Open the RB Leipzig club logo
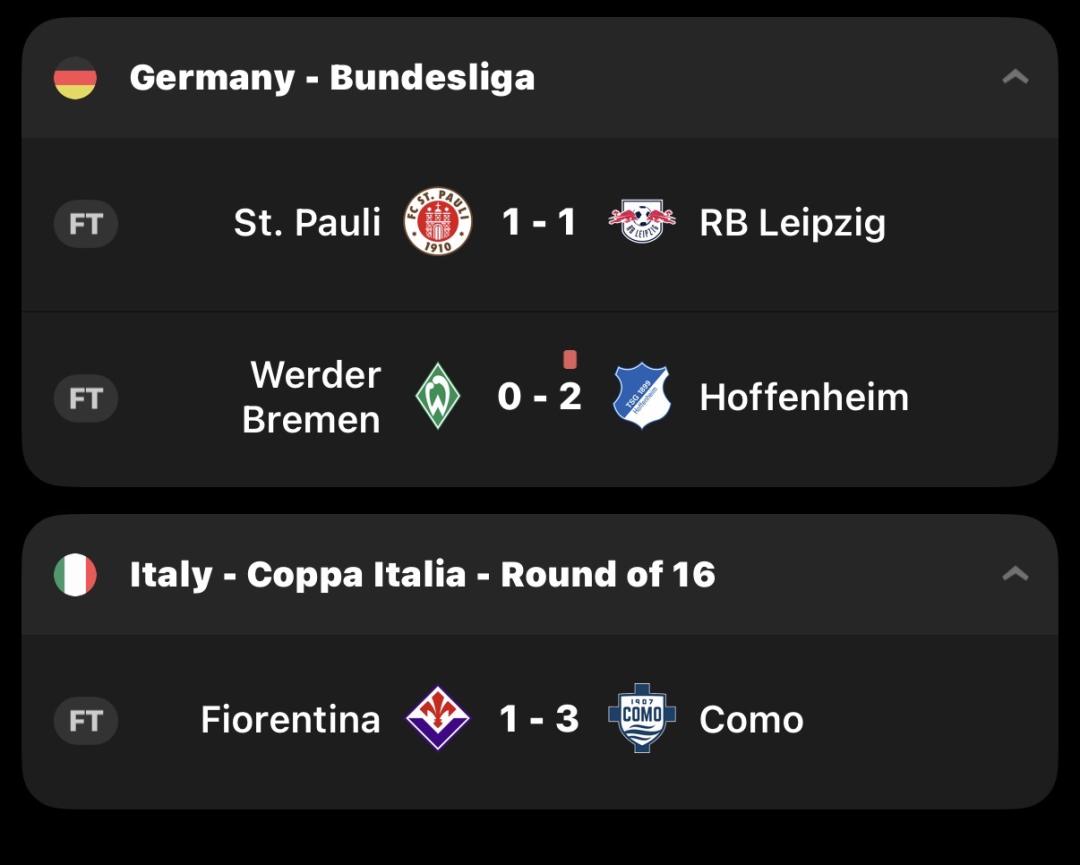The width and height of the screenshot is (1080, 865). click(x=642, y=222)
